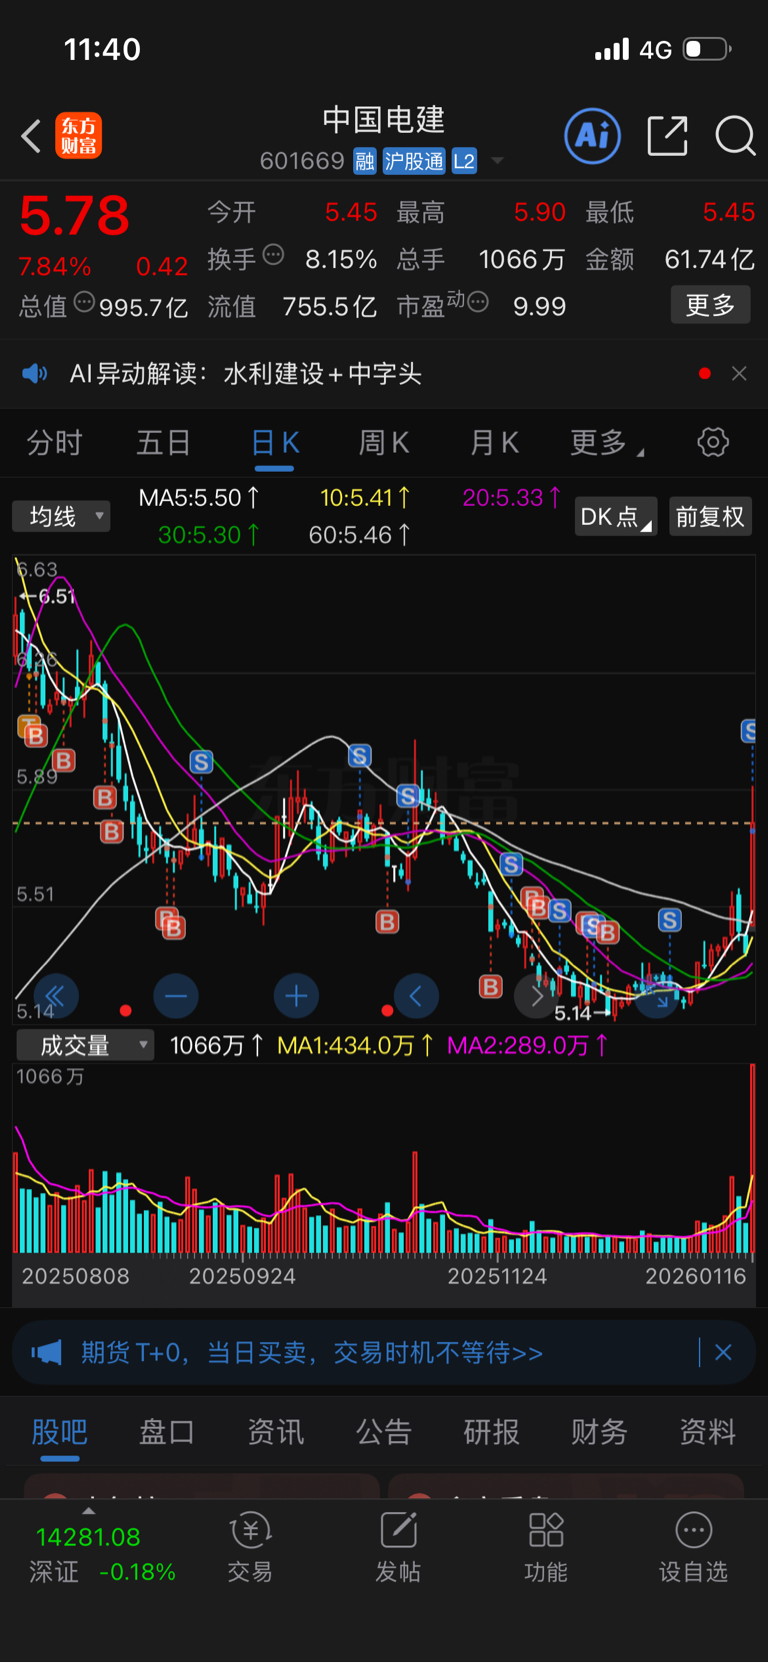
Task: Tap the current price 5.78
Action: point(75,216)
